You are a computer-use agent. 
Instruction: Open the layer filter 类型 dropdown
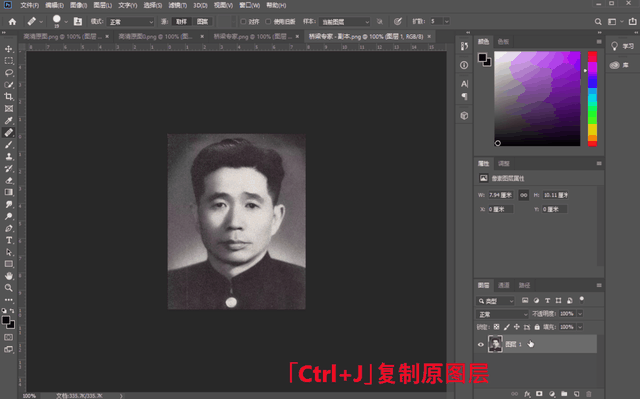495,301
